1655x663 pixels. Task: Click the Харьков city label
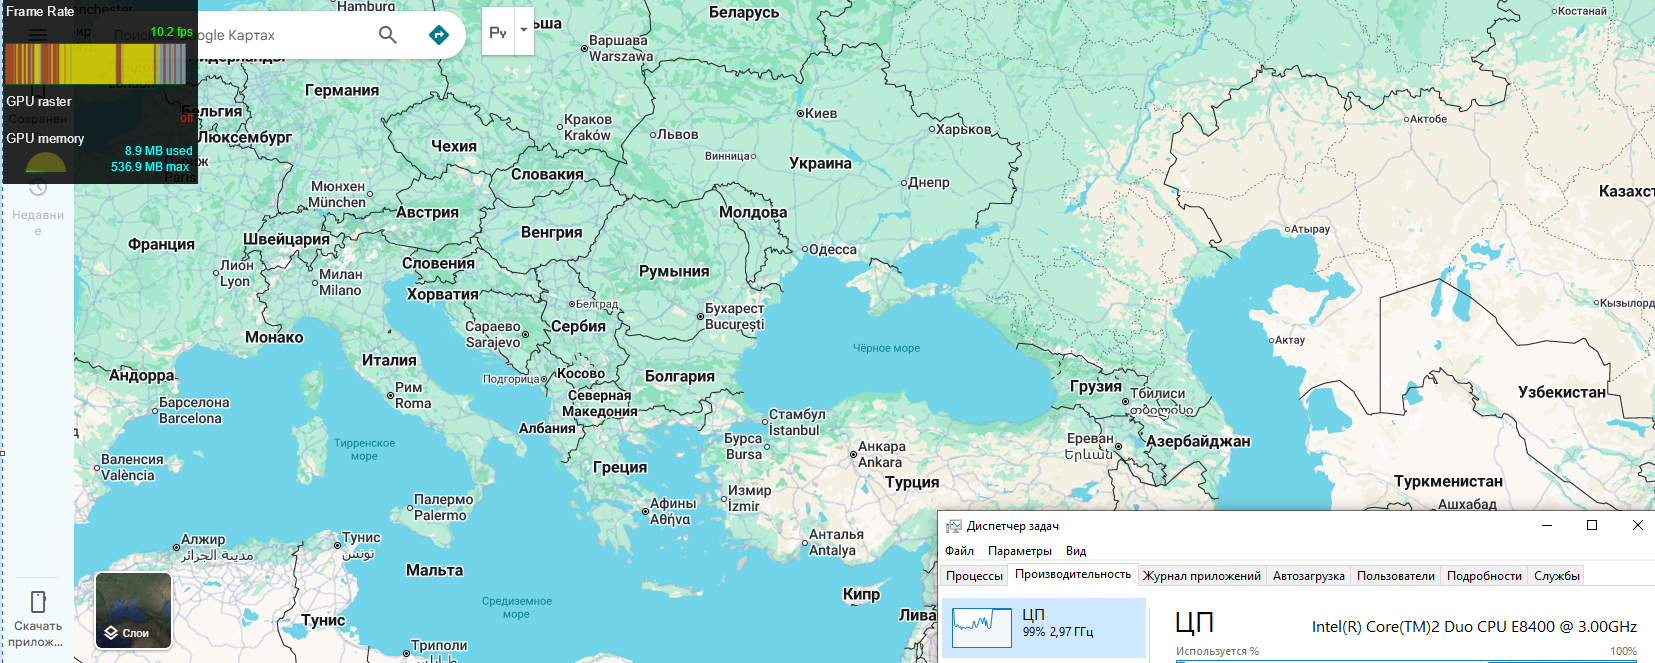pos(964,129)
